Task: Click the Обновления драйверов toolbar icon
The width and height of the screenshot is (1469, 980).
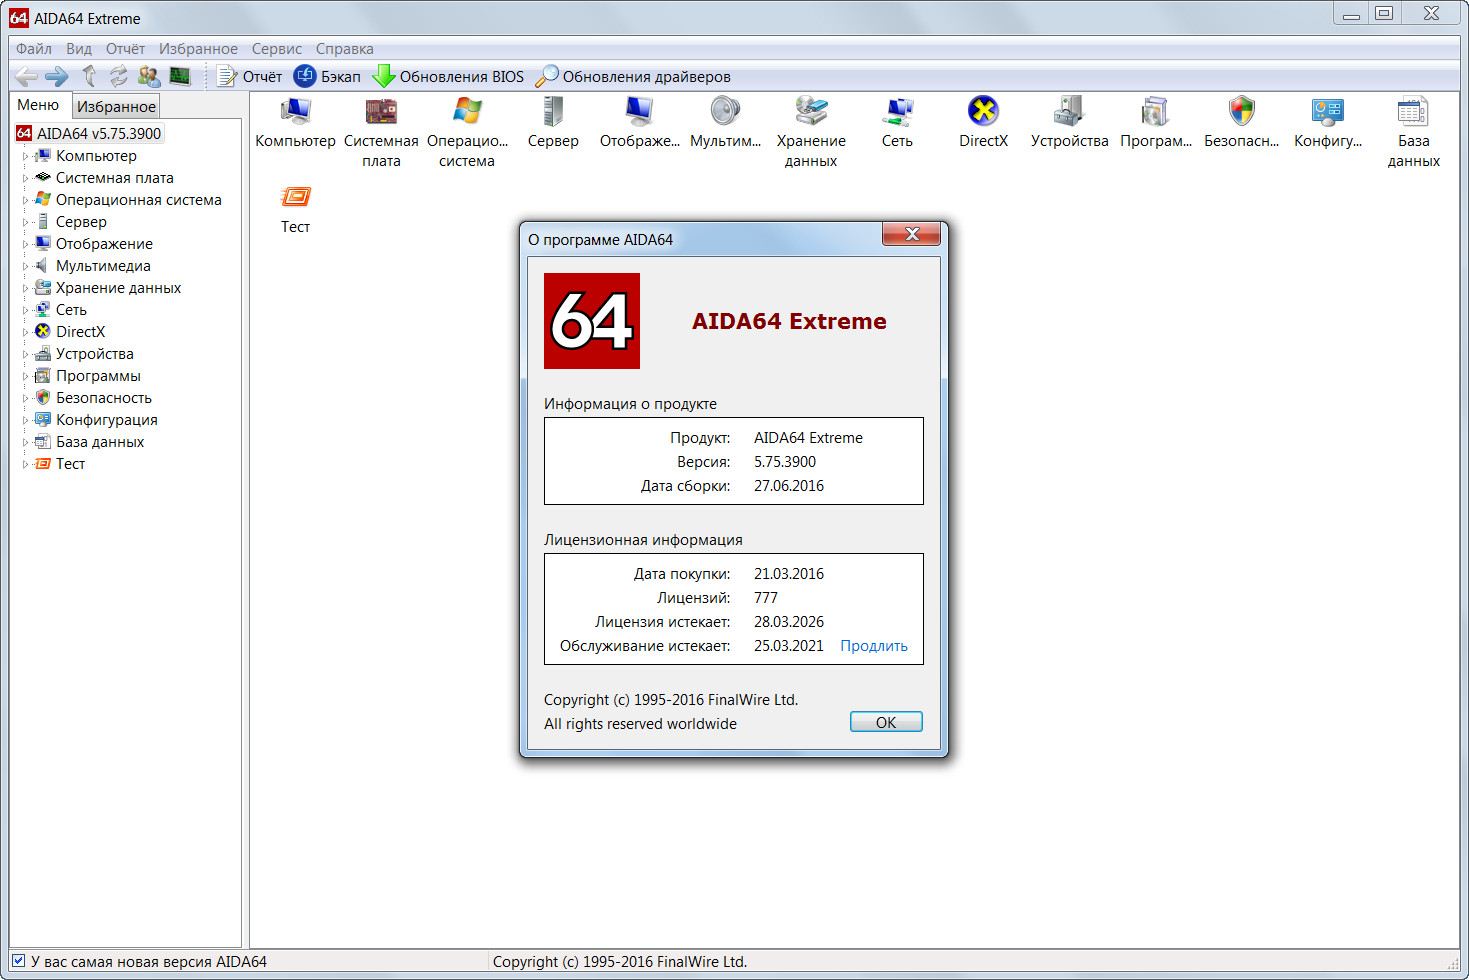Action: 547,77
